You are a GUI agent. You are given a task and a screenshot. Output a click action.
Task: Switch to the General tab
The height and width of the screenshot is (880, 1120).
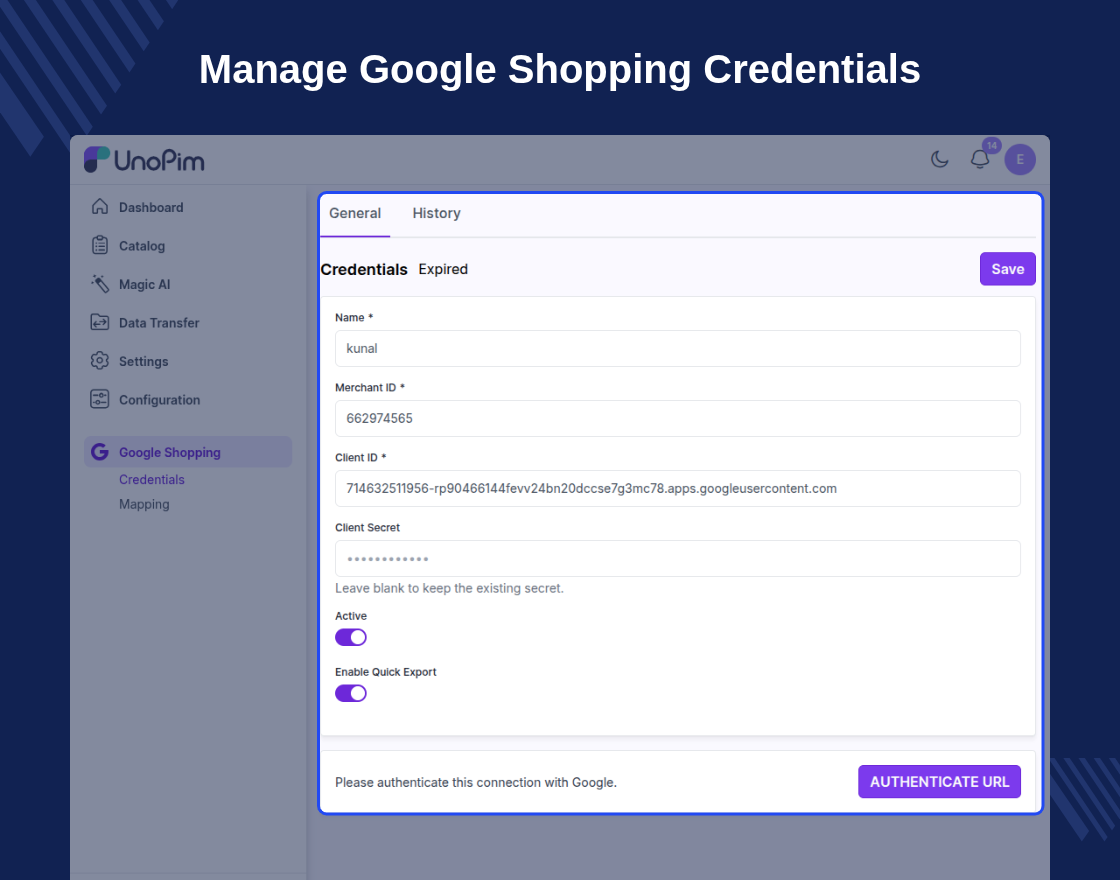tap(355, 214)
